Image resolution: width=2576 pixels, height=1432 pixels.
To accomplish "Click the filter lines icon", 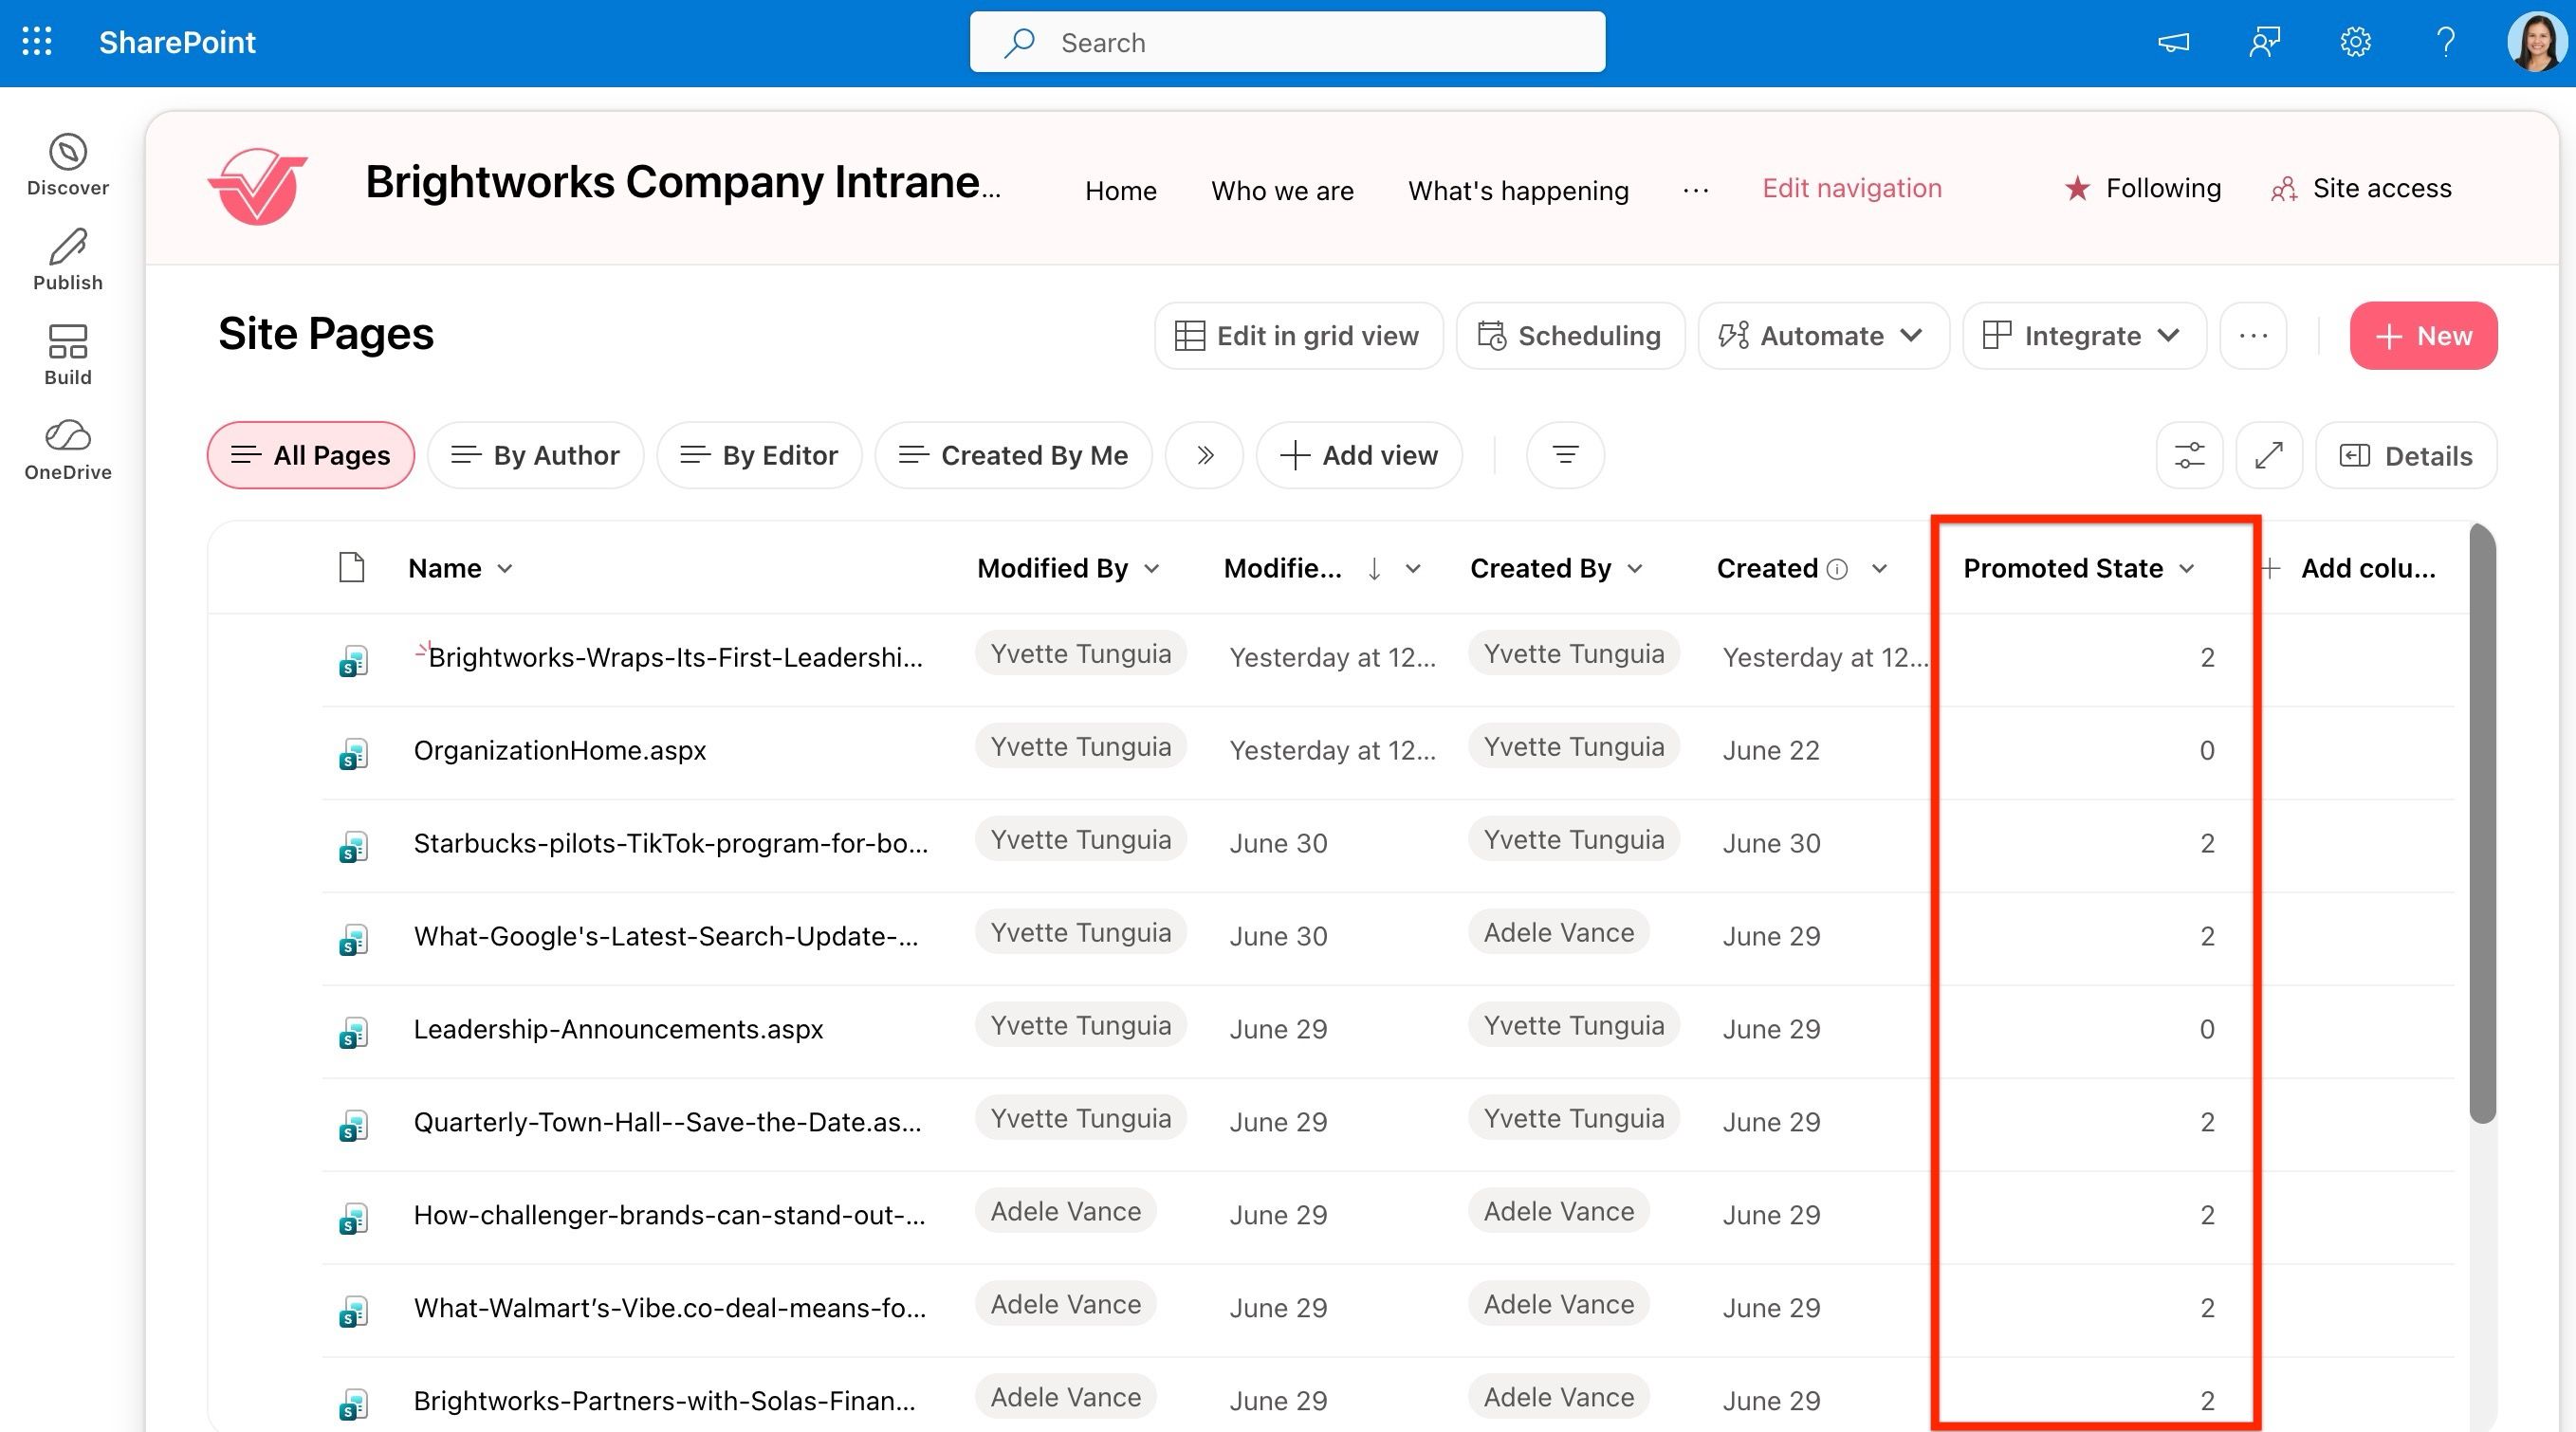I will coord(1565,455).
